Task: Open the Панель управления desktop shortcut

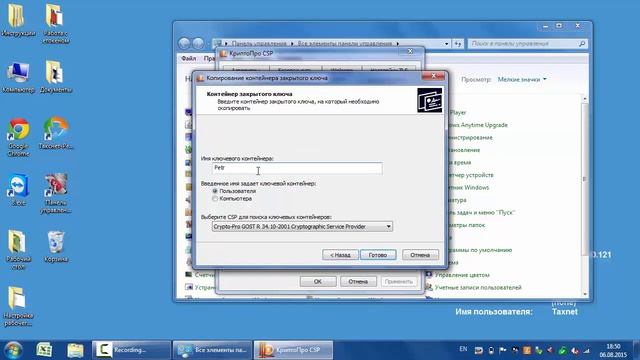Action: pos(56,193)
